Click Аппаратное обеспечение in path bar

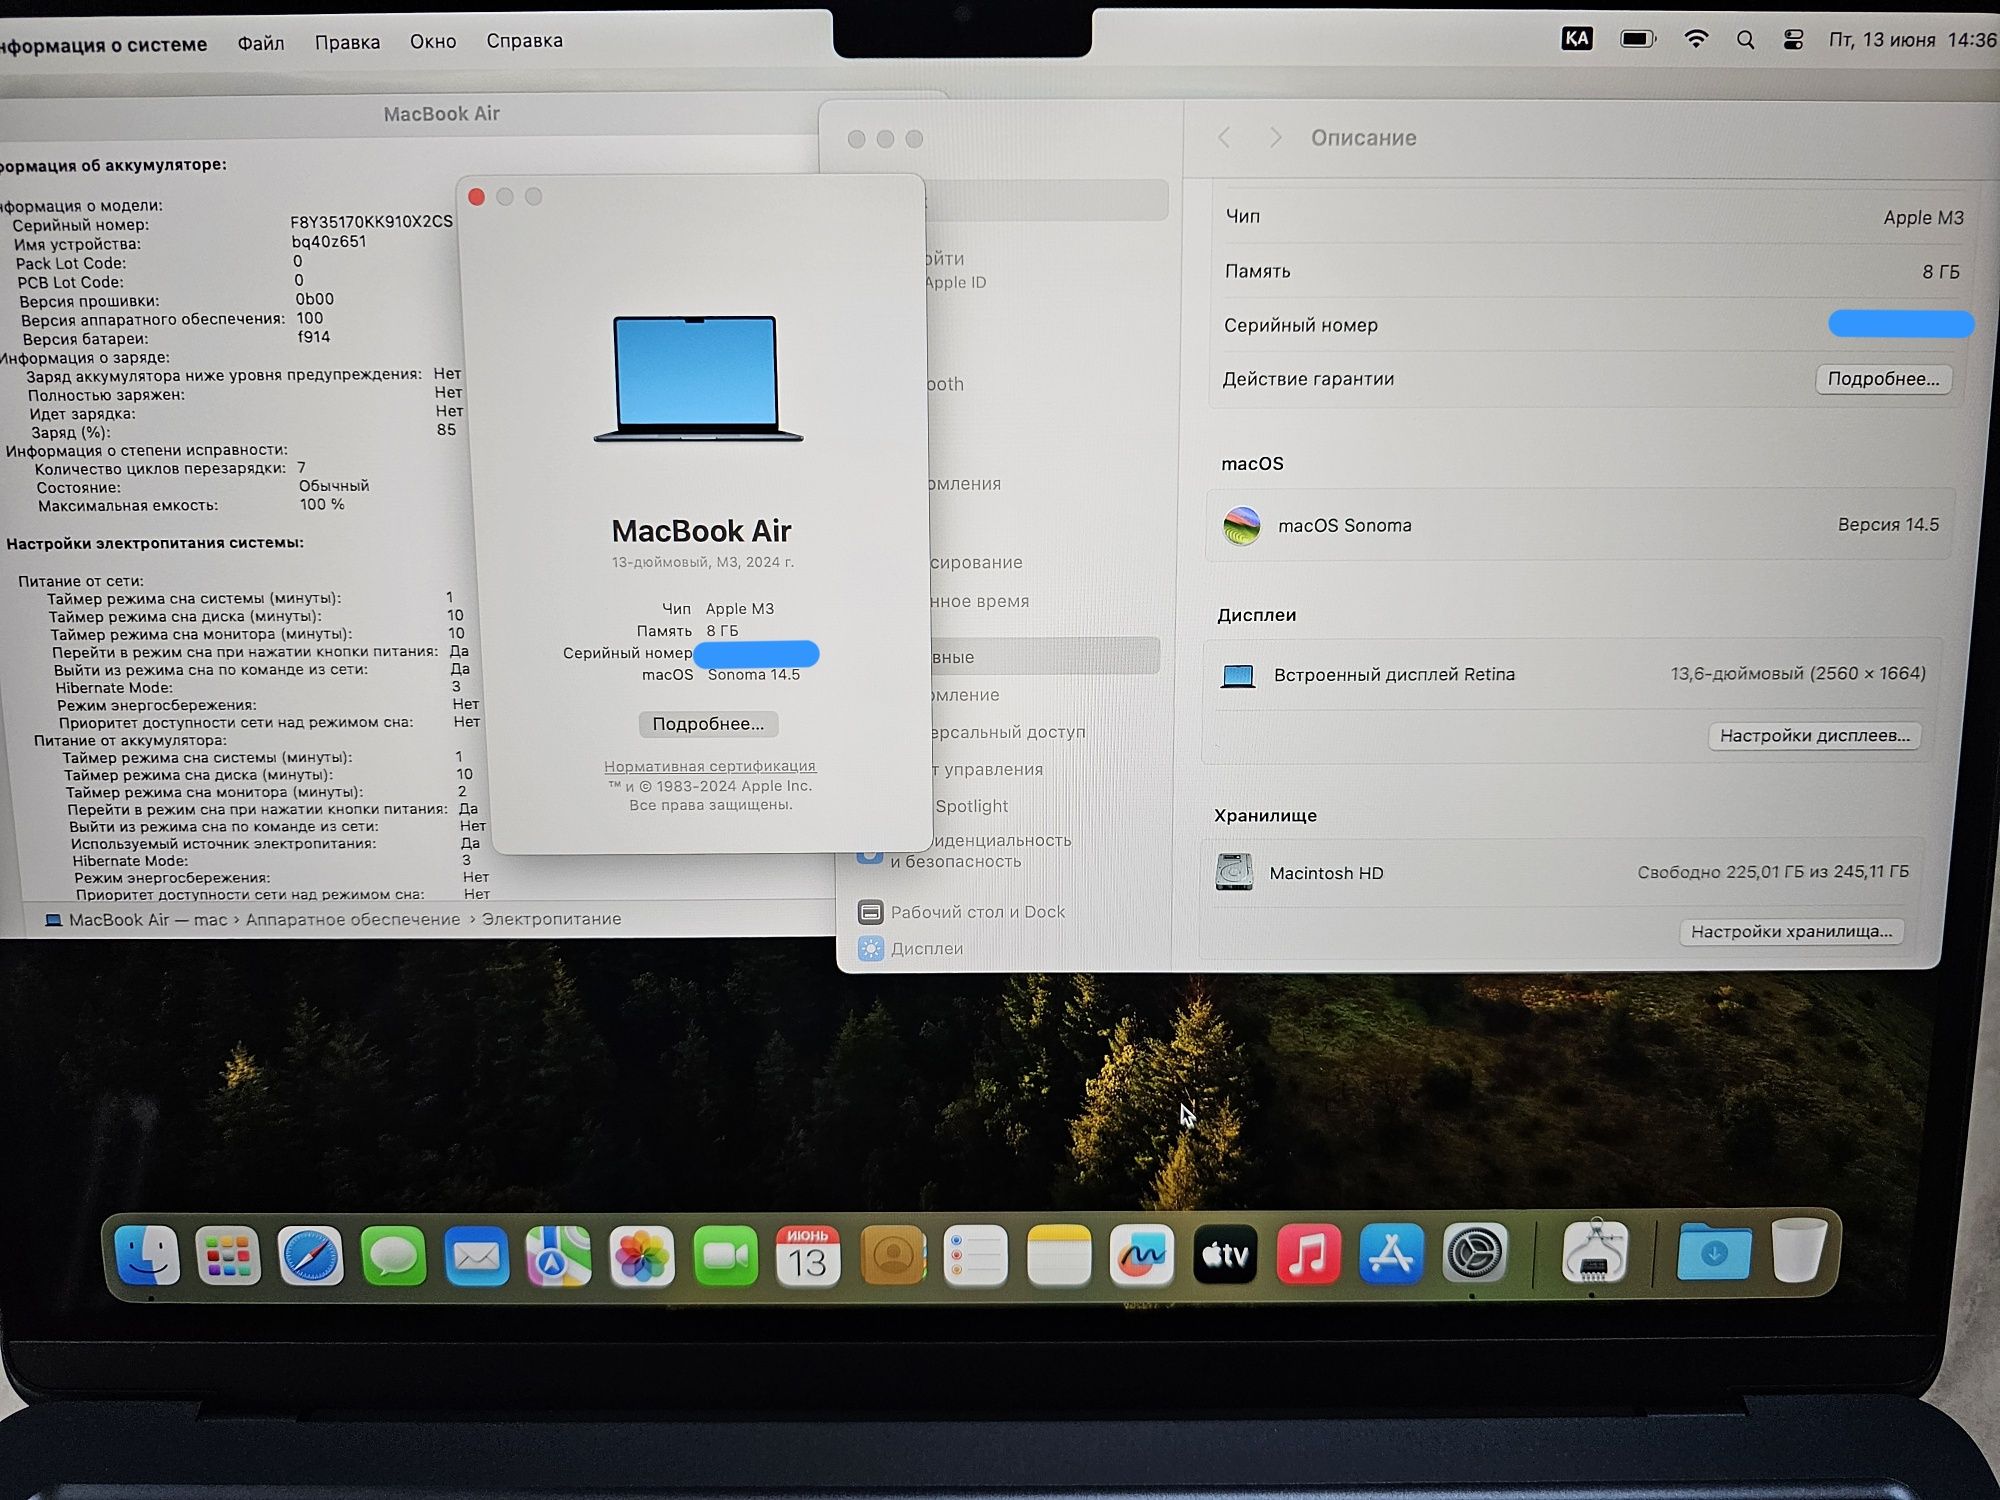[353, 919]
